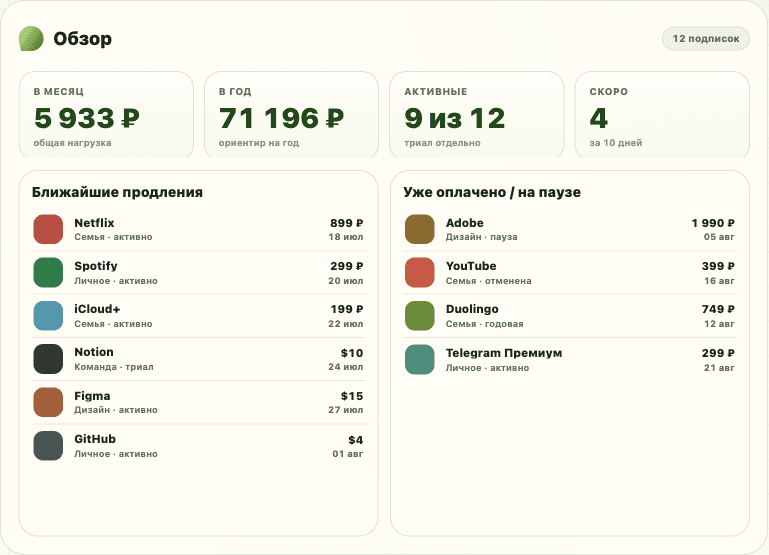Screen dimensions: 769x555
Task: Select the Netflix subscription name
Action: click(x=94, y=223)
